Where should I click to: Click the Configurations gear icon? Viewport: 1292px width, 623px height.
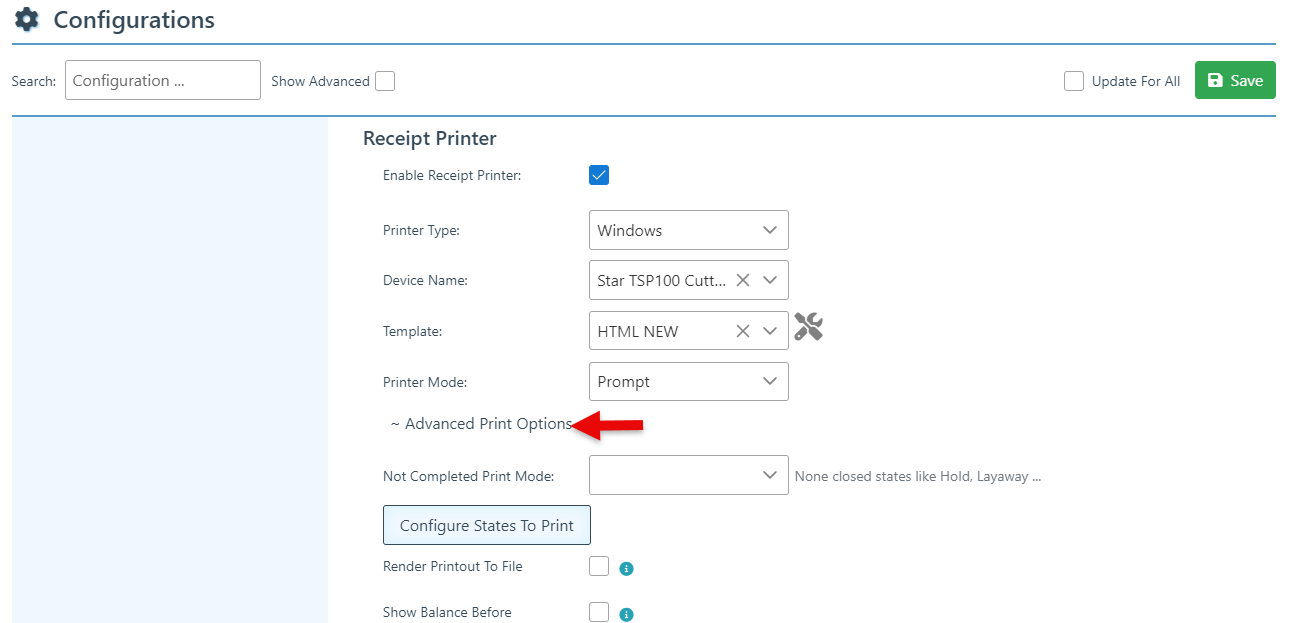tap(26, 19)
